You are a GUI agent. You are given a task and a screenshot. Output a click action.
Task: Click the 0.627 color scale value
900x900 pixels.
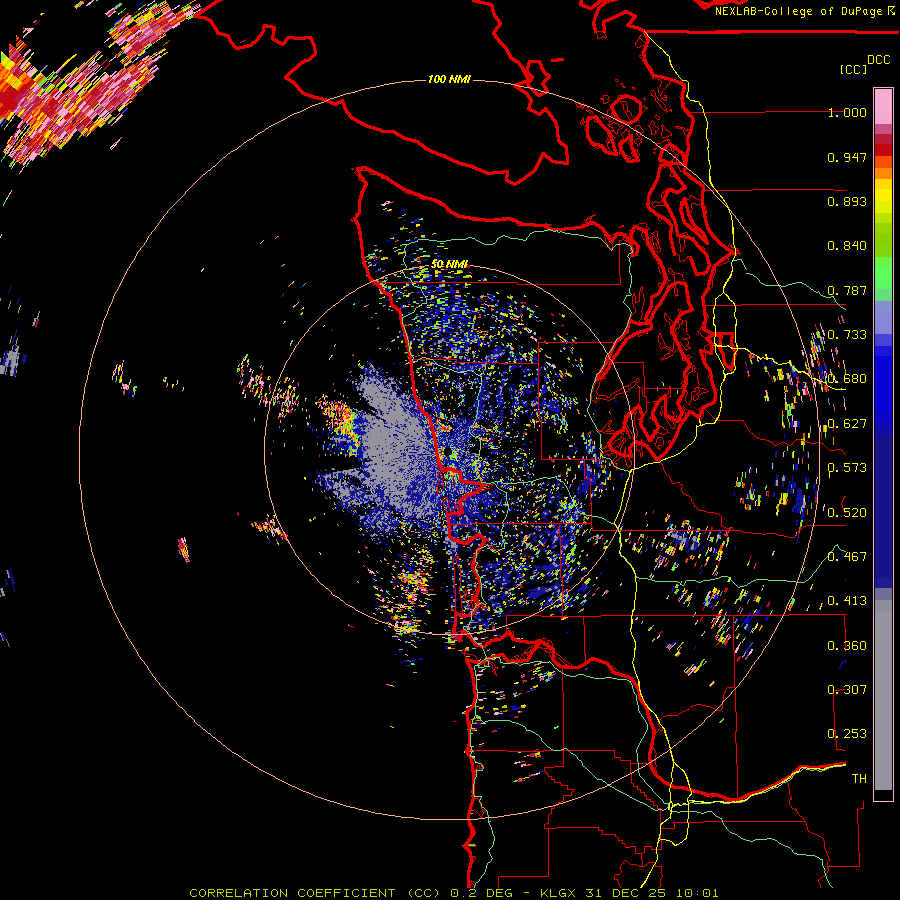847,424
